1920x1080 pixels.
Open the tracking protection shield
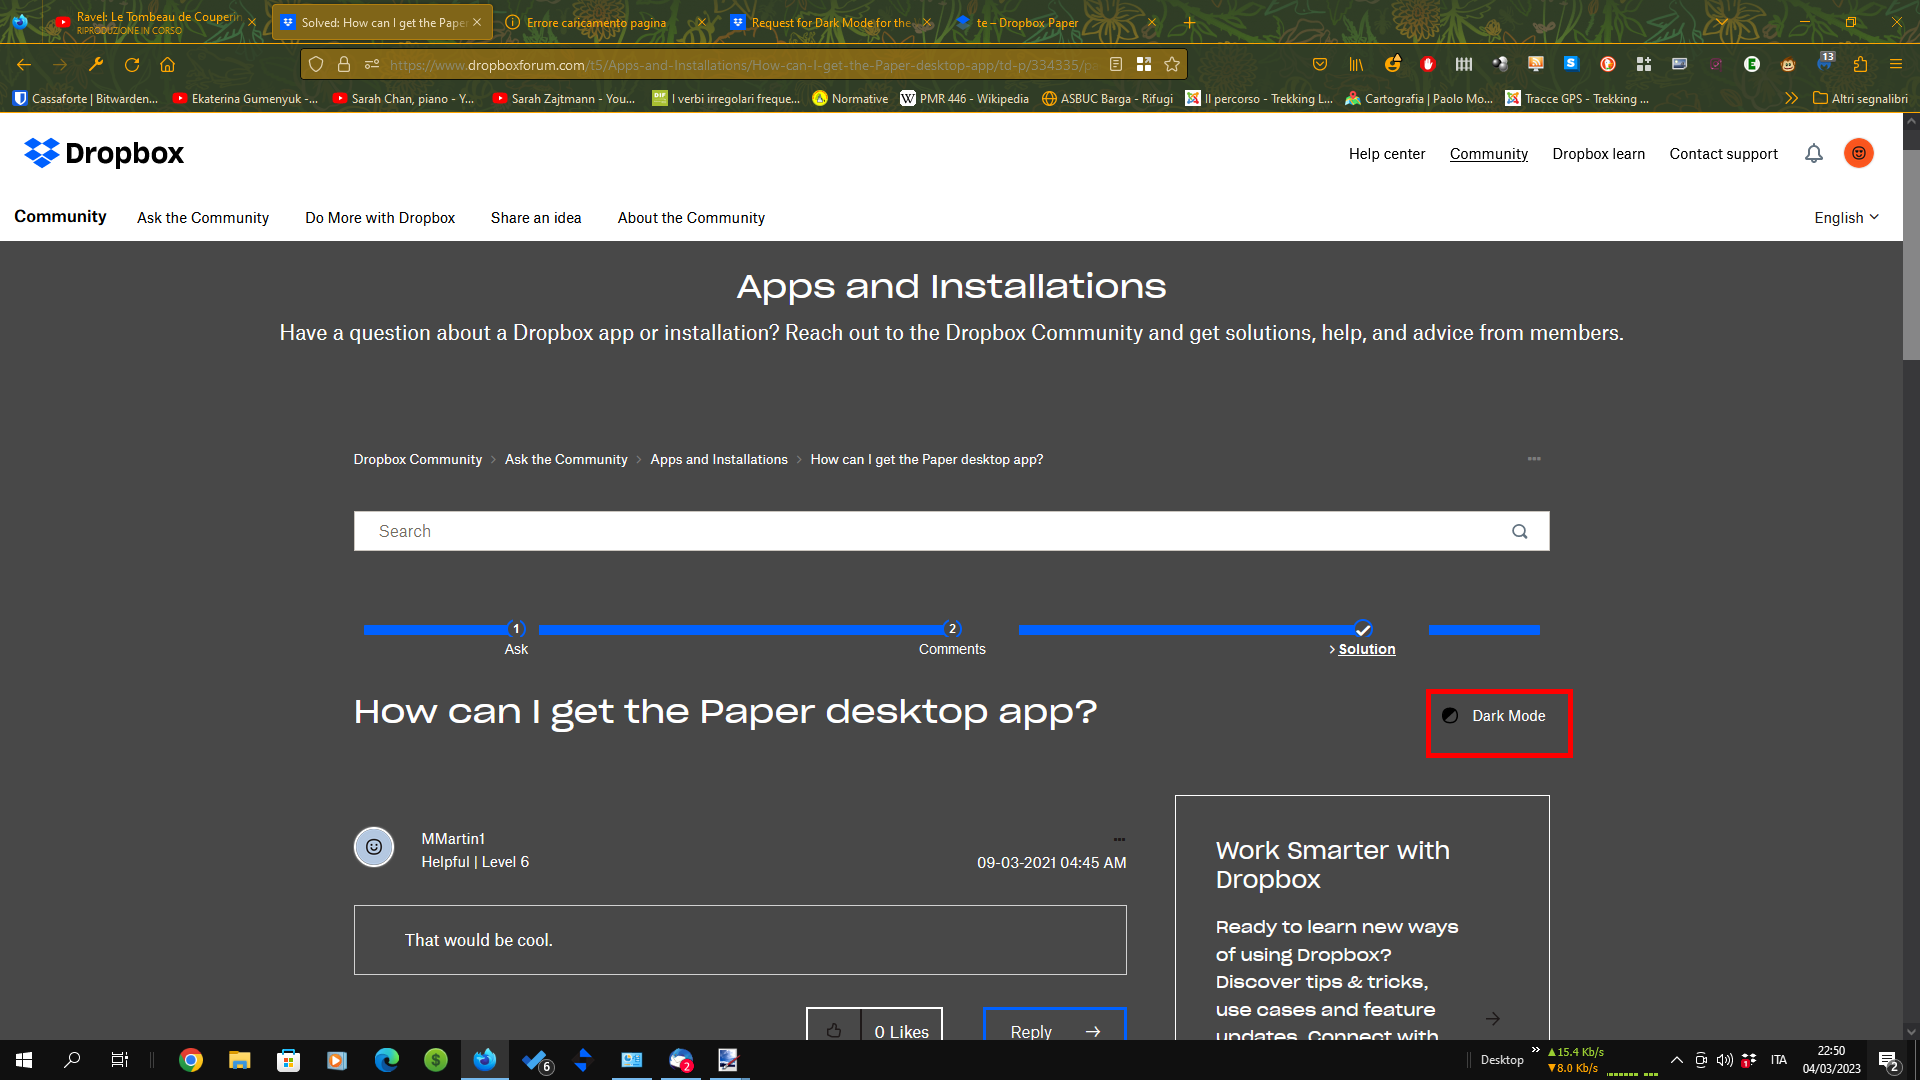316,65
